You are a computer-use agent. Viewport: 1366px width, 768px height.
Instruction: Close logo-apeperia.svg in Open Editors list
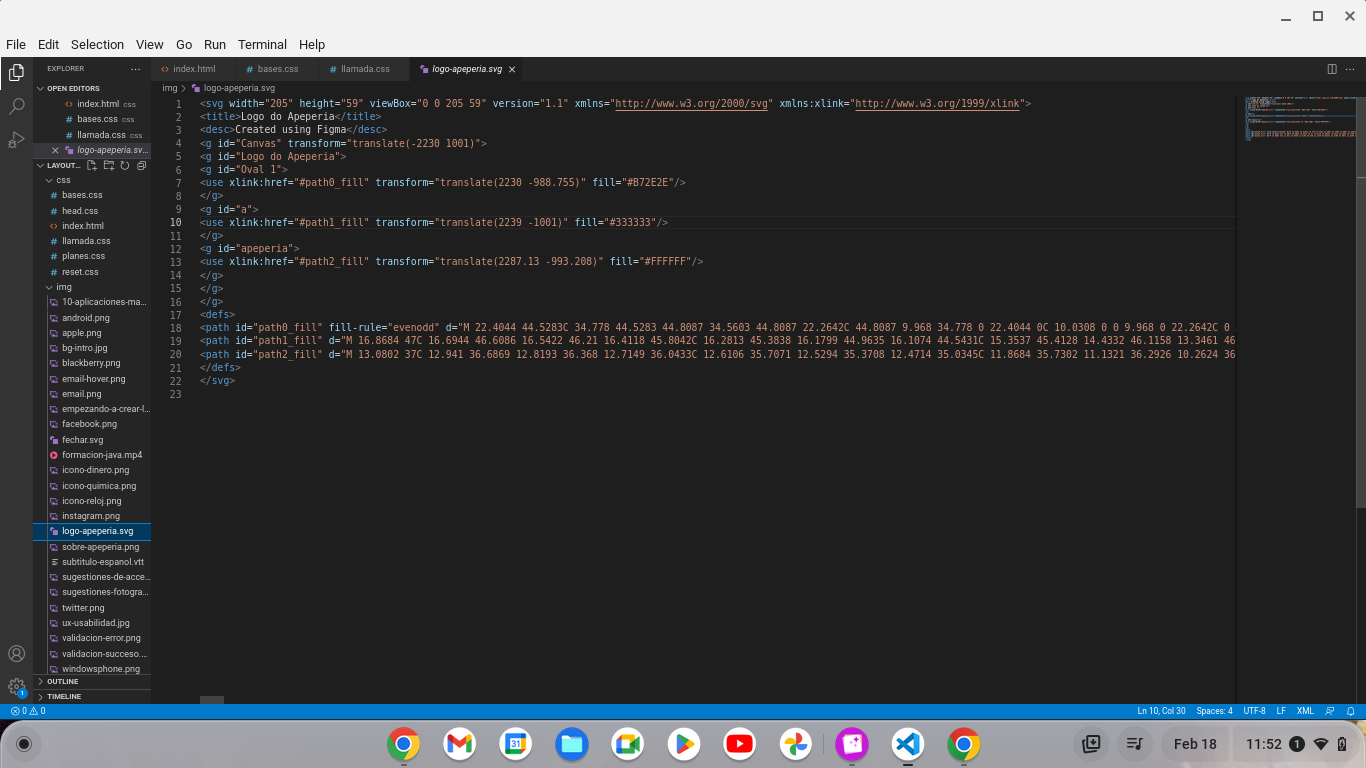[55, 150]
